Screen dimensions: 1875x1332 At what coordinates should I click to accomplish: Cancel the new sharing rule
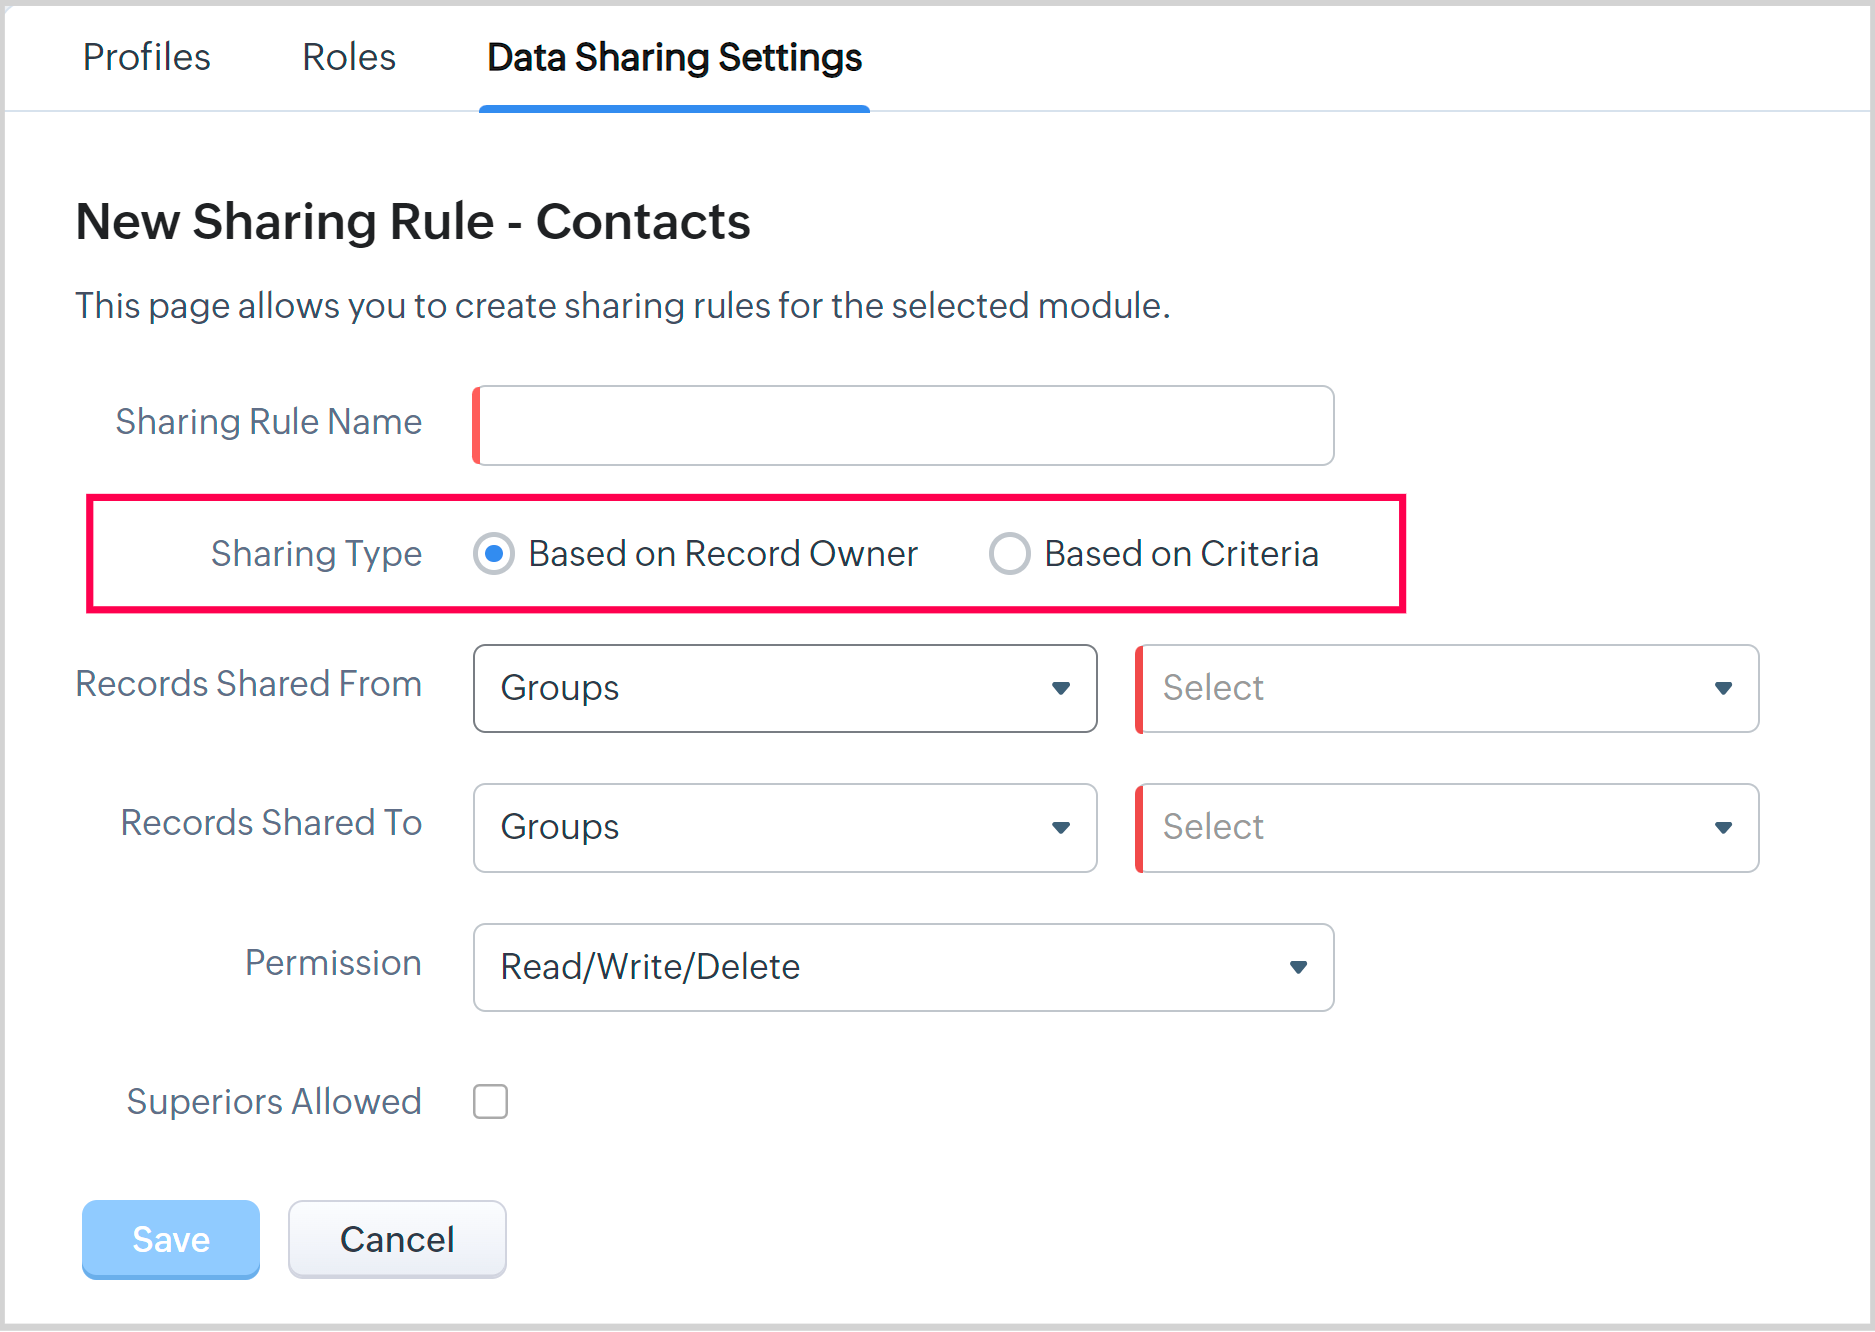click(x=397, y=1239)
